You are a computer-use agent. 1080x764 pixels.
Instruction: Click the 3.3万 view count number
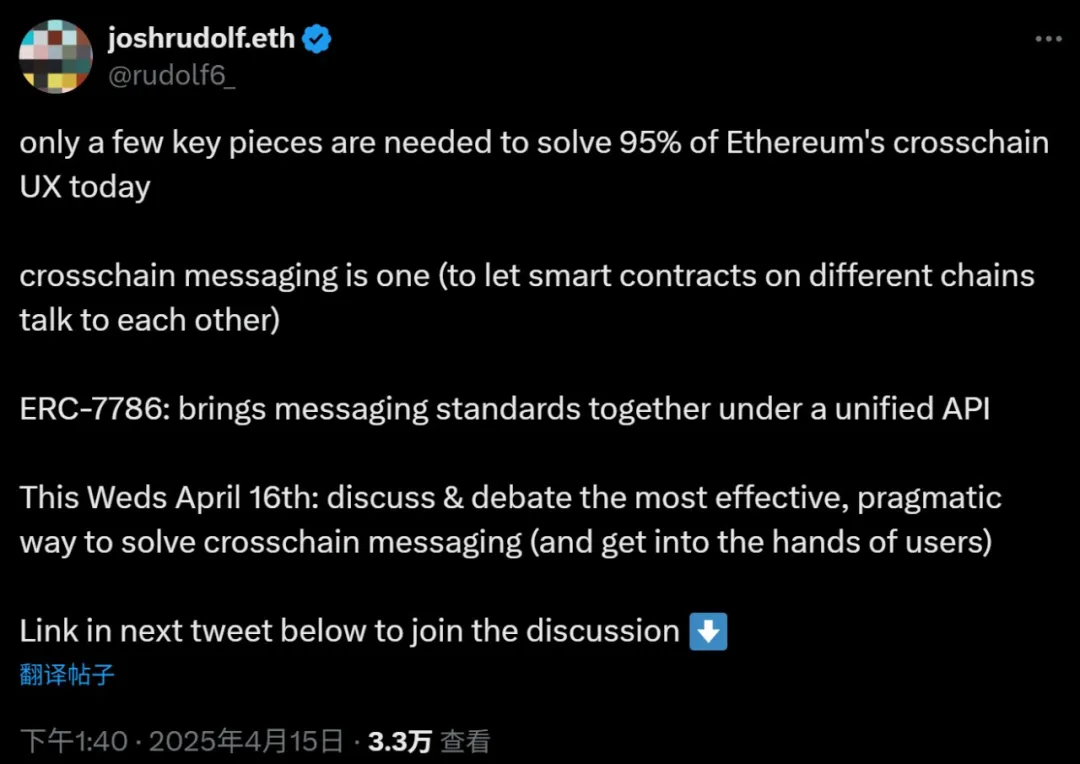[x=400, y=741]
